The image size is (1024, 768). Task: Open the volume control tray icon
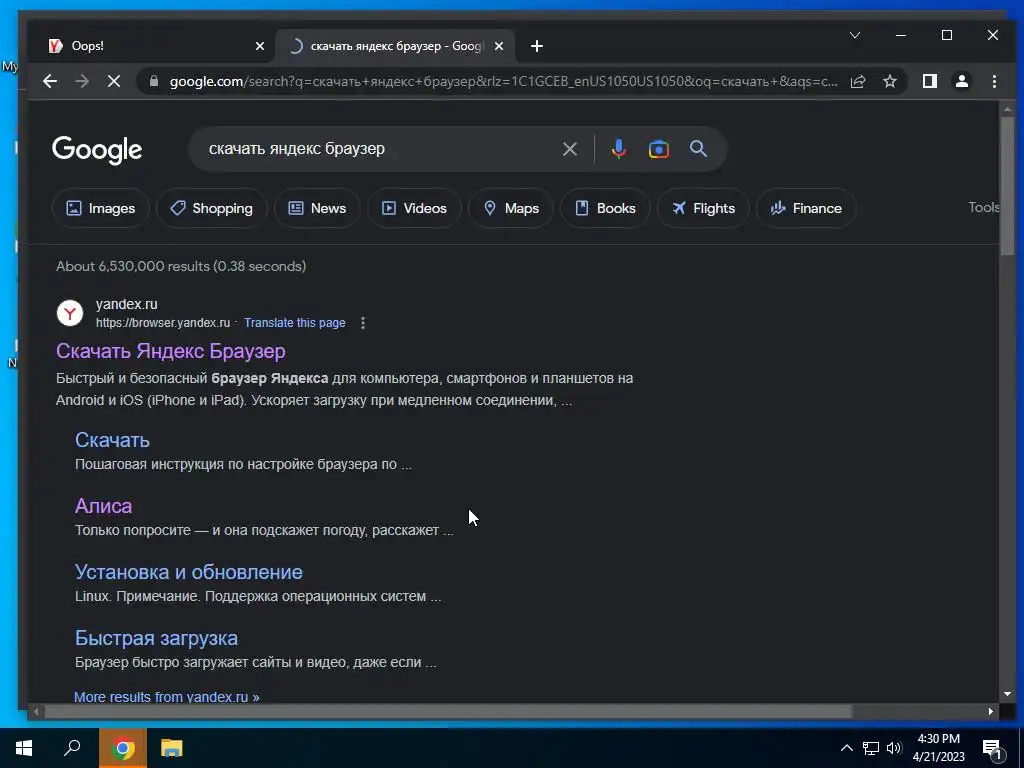pos(894,748)
